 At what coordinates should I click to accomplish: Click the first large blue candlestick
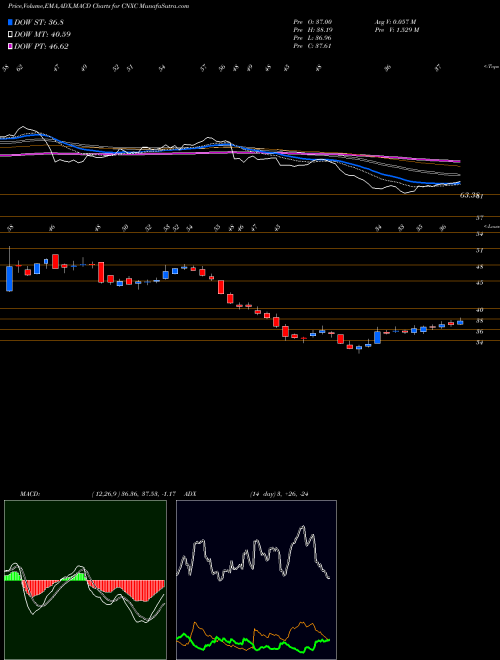tap(9, 278)
